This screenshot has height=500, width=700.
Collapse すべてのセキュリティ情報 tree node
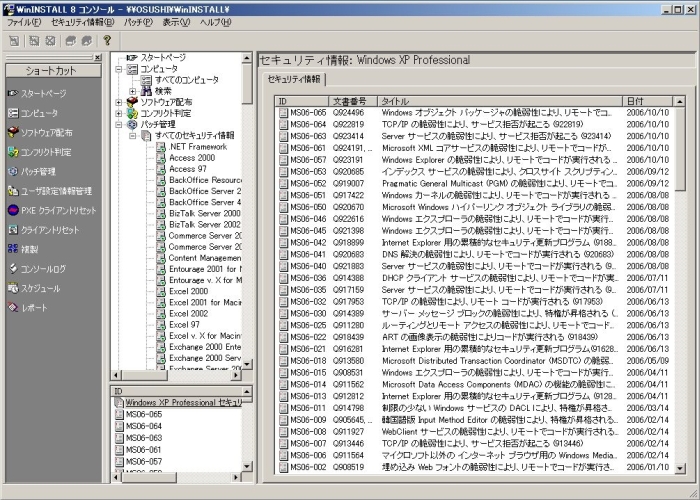point(133,136)
